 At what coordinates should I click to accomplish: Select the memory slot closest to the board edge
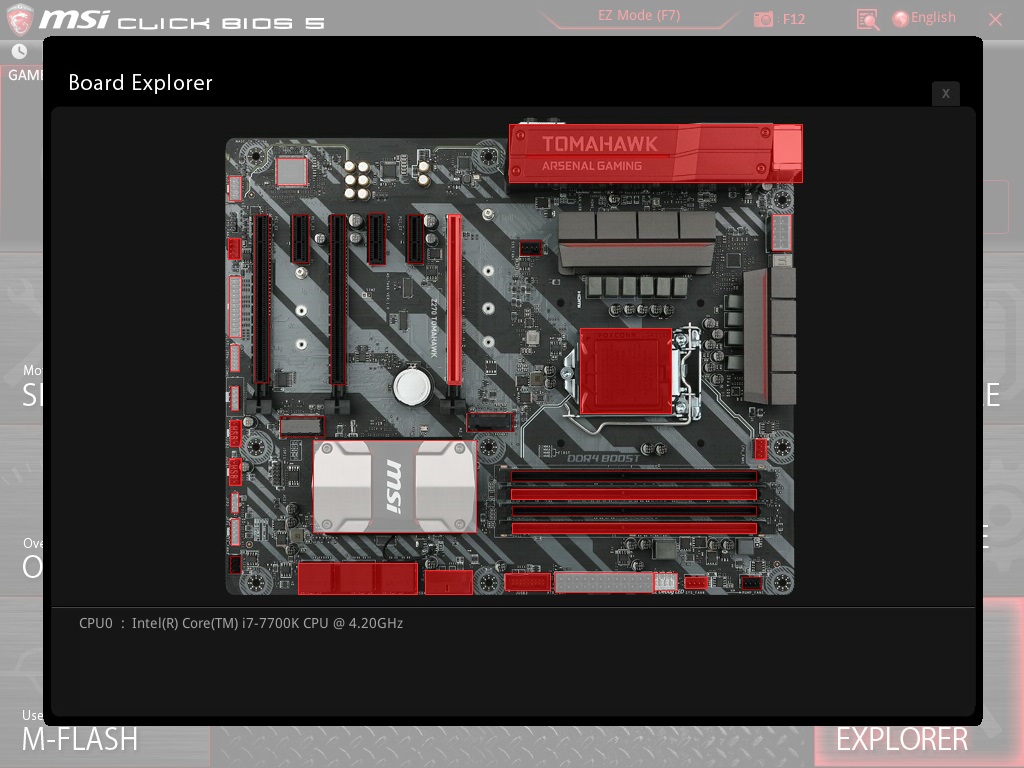pyautogui.click(x=633, y=528)
